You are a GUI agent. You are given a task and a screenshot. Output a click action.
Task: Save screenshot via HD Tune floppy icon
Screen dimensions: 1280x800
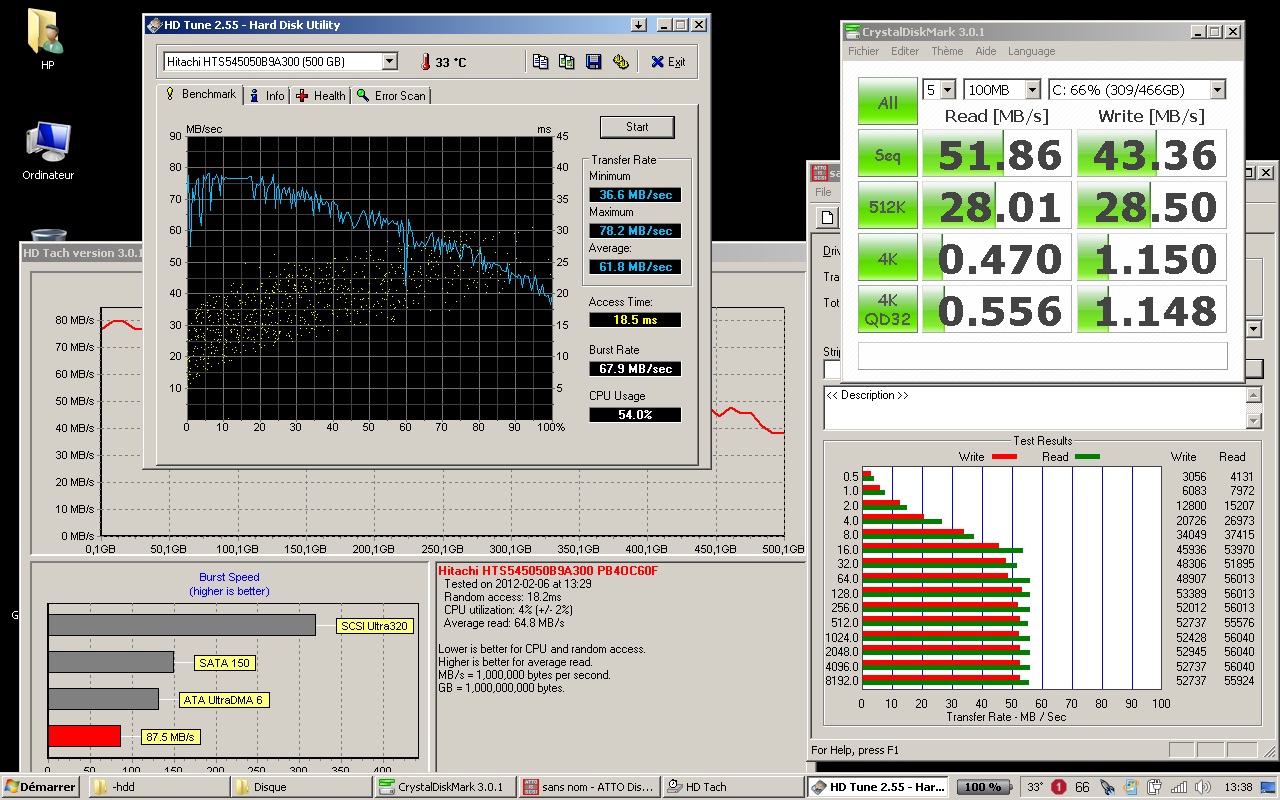coord(594,62)
